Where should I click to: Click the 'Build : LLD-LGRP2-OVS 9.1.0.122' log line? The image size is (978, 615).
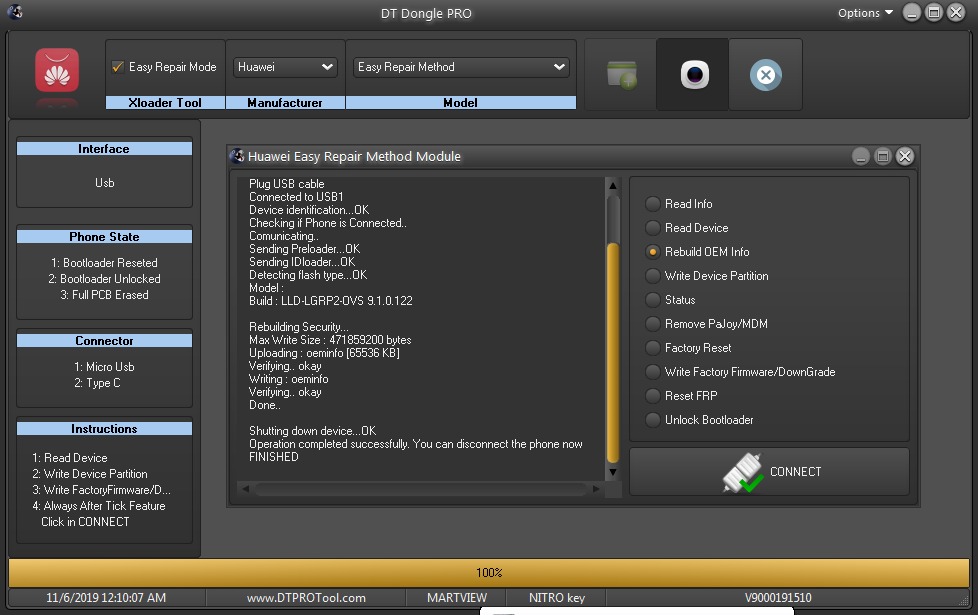331,301
